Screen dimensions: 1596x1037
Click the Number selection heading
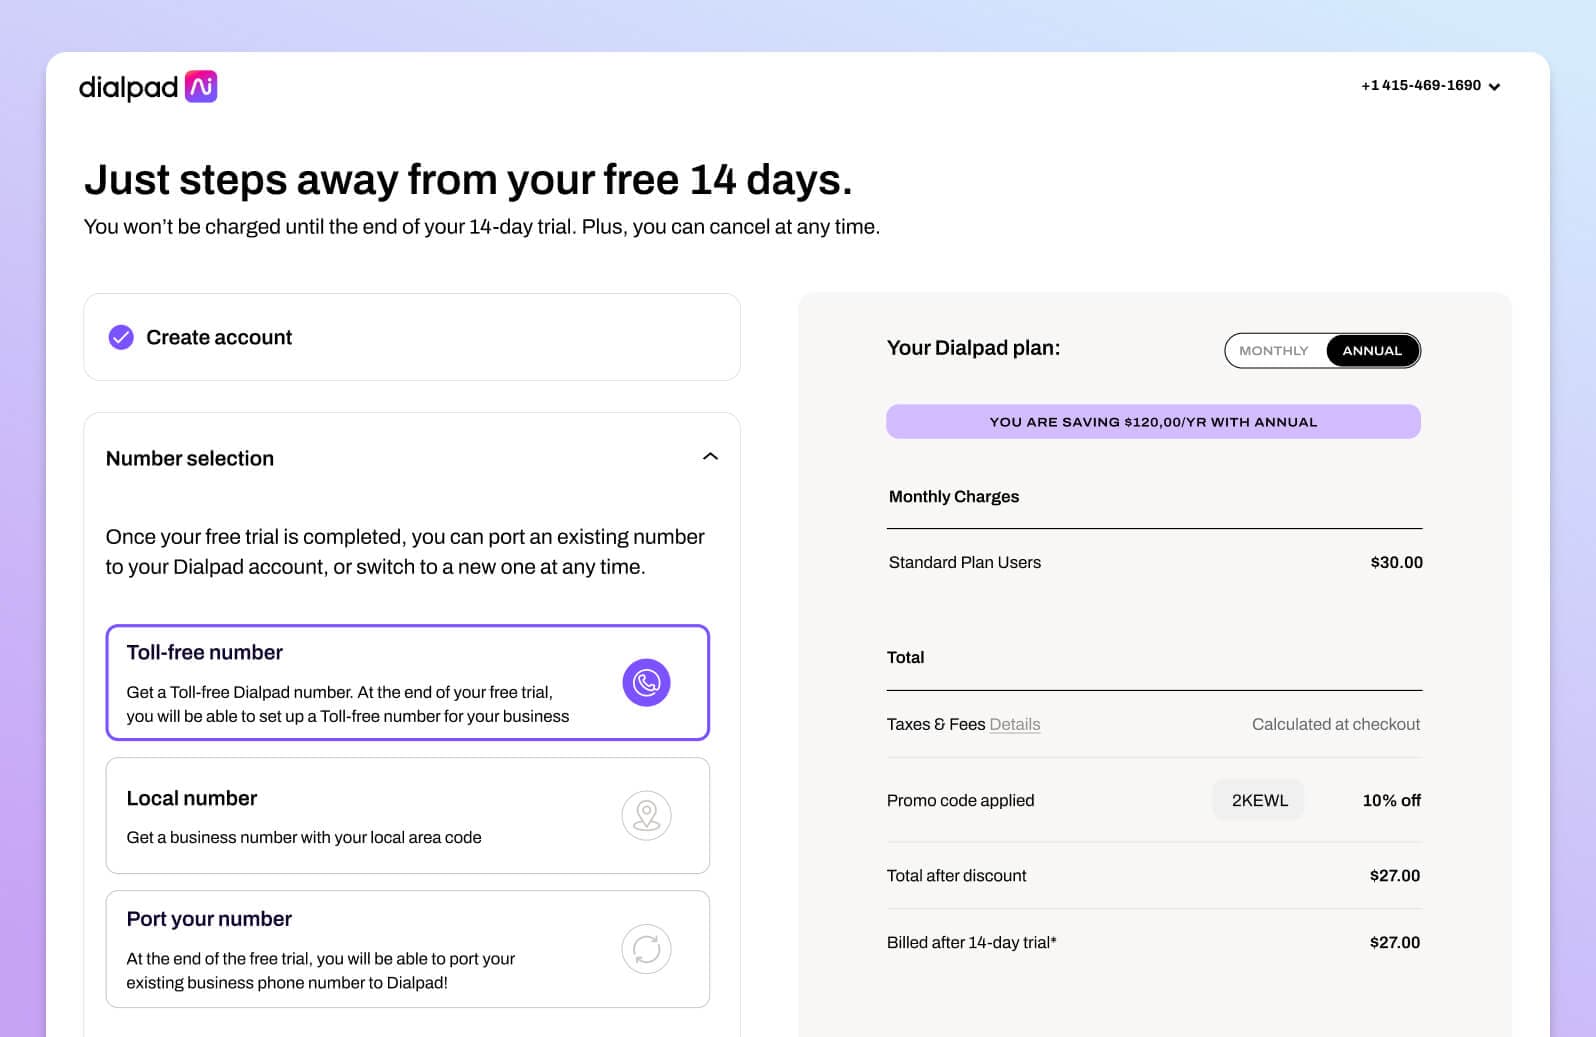click(190, 458)
